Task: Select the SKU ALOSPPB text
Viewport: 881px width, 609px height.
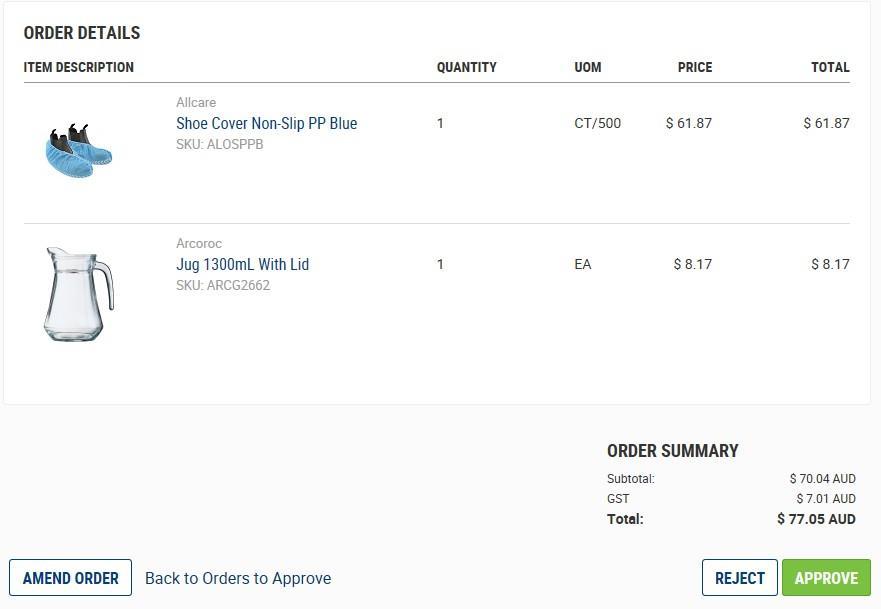Action: tap(220, 144)
